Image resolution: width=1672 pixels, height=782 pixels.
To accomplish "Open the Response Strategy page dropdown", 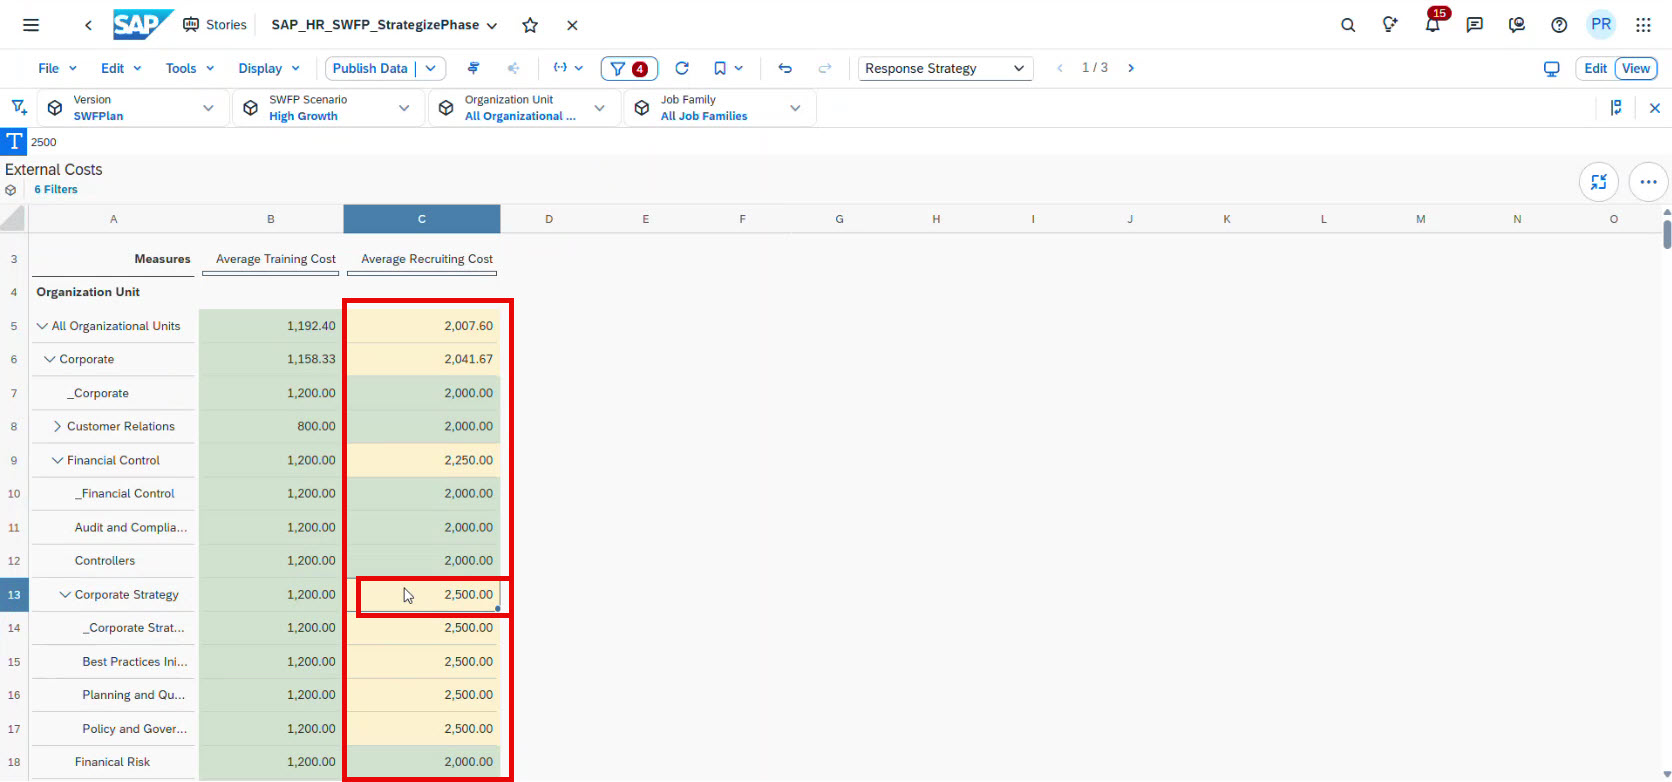I will pos(945,68).
